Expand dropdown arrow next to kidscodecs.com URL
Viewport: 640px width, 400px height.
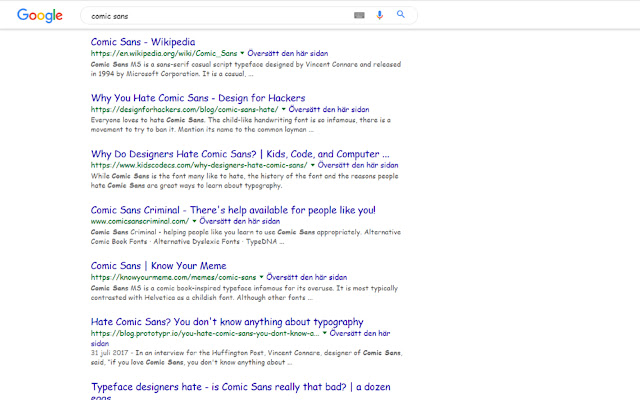click(313, 165)
